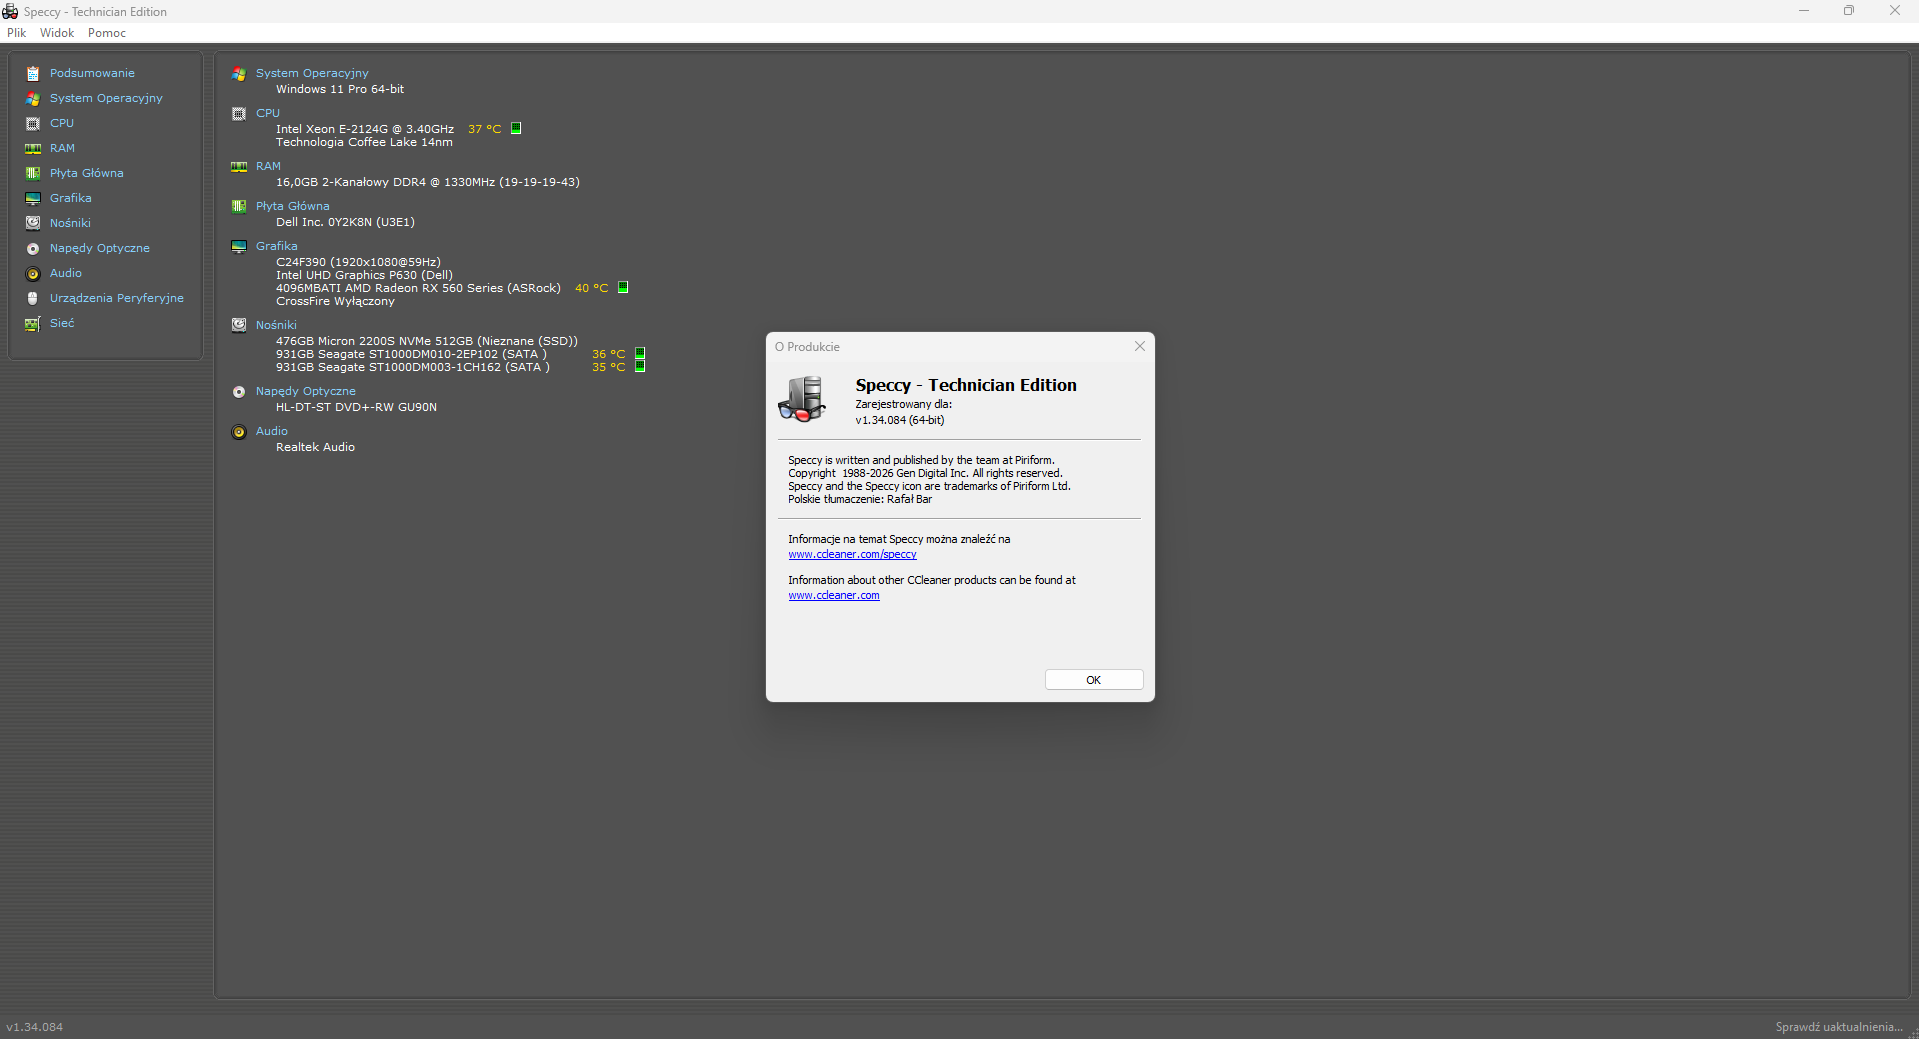Show the CPU section from the sidebar
Screen dimensions: 1919x1039
pos(62,123)
